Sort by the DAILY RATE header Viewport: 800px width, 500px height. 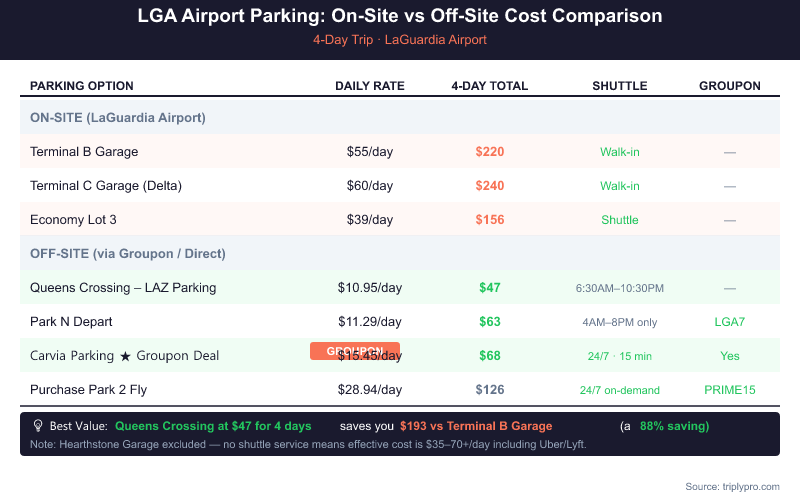[370, 86]
